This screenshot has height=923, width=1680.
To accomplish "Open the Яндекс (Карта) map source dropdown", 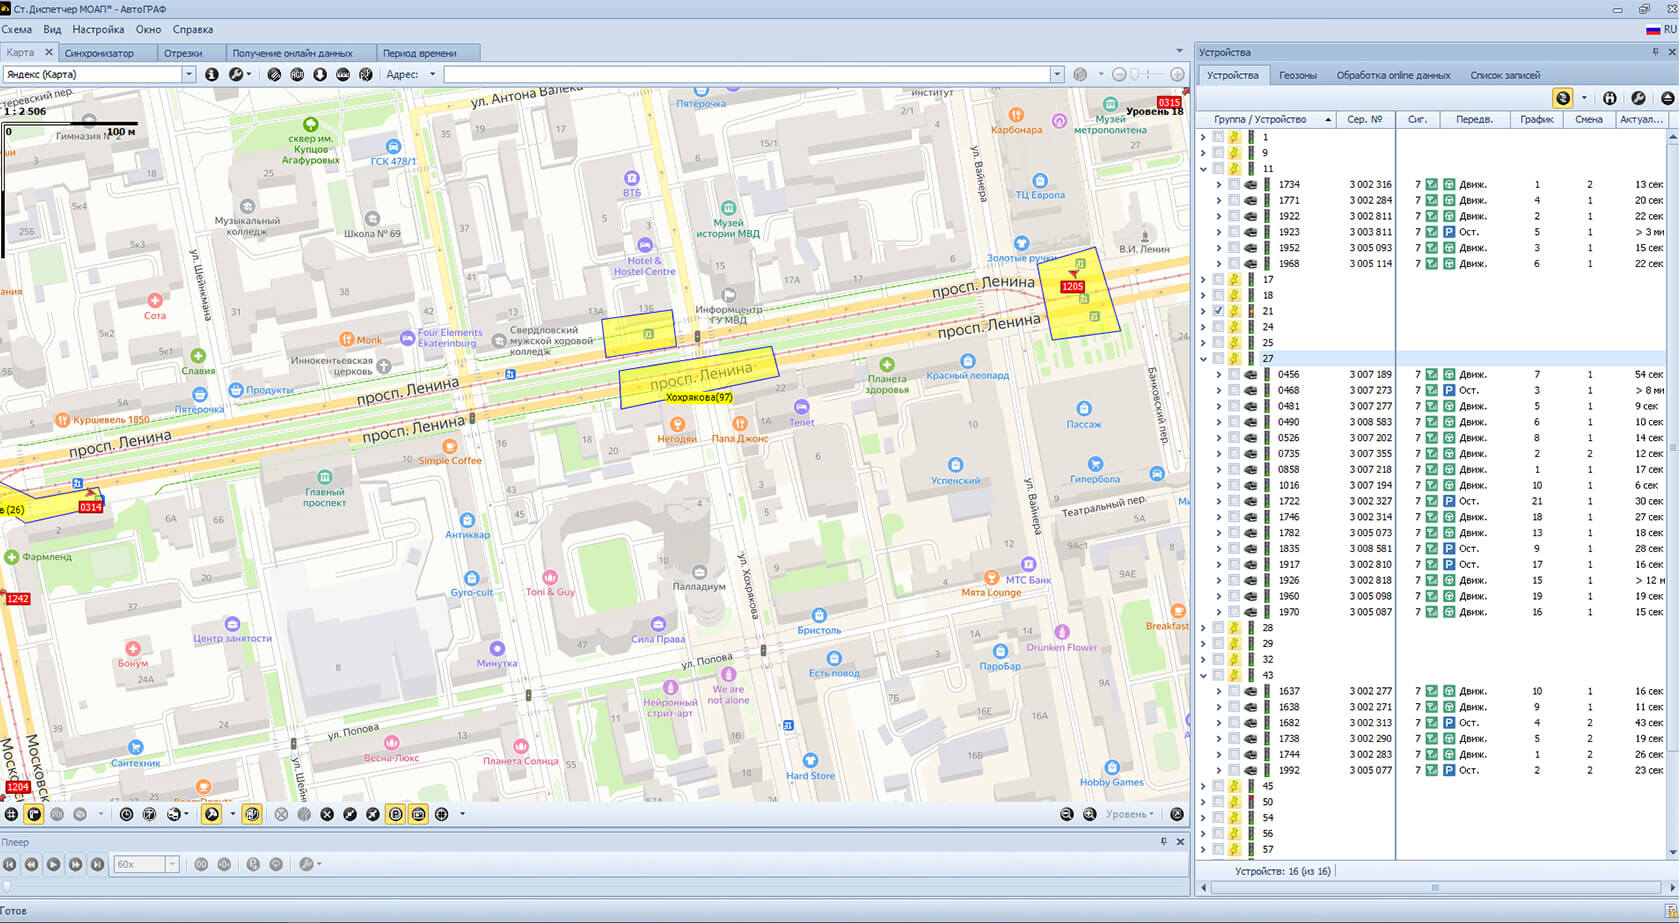I will pyautogui.click(x=188, y=74).
